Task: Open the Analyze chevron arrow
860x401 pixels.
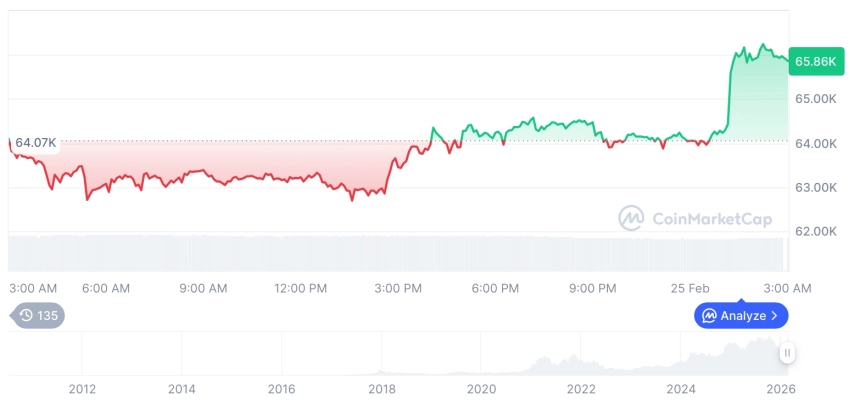Action: pyautogui.click(x=774, y=316)
